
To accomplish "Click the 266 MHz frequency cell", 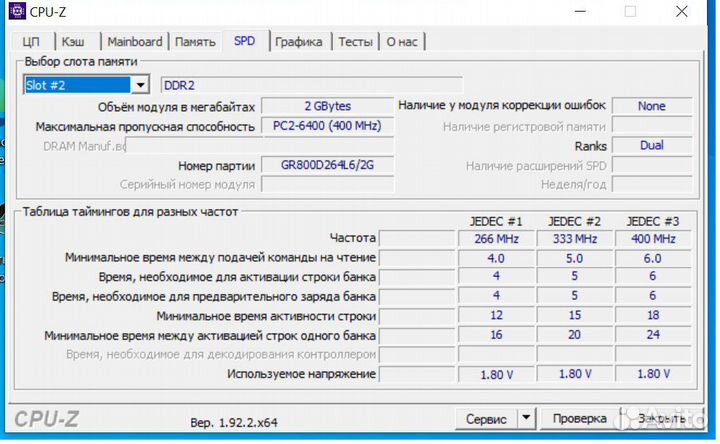I will [x=496, y=239].
